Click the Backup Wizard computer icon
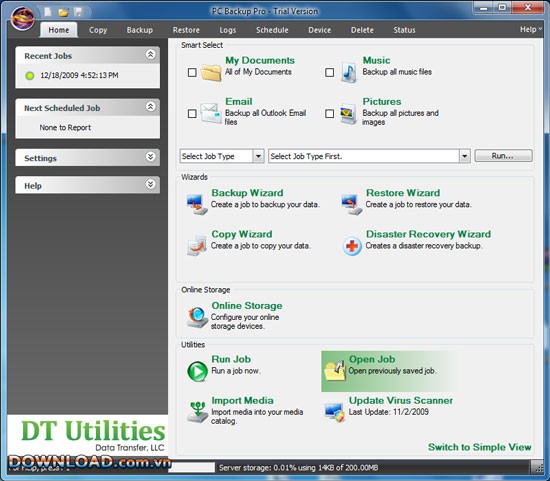Screen dimensions: 550x481 tap(196, 204)
